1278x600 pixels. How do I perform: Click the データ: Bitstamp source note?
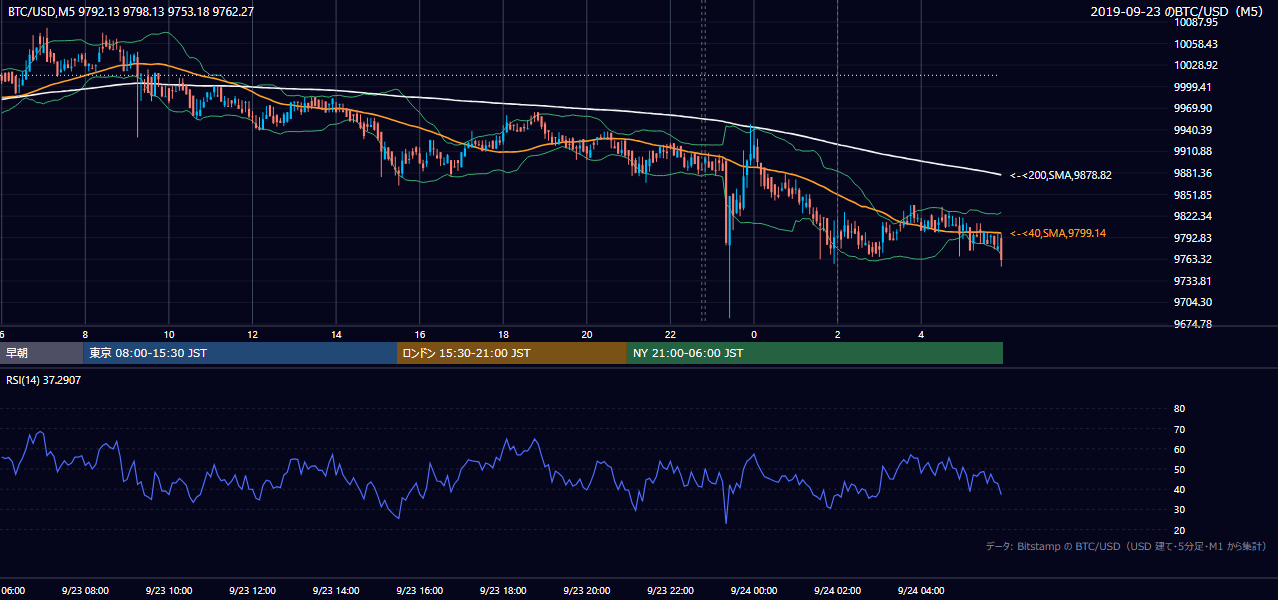pos(1126,546)
